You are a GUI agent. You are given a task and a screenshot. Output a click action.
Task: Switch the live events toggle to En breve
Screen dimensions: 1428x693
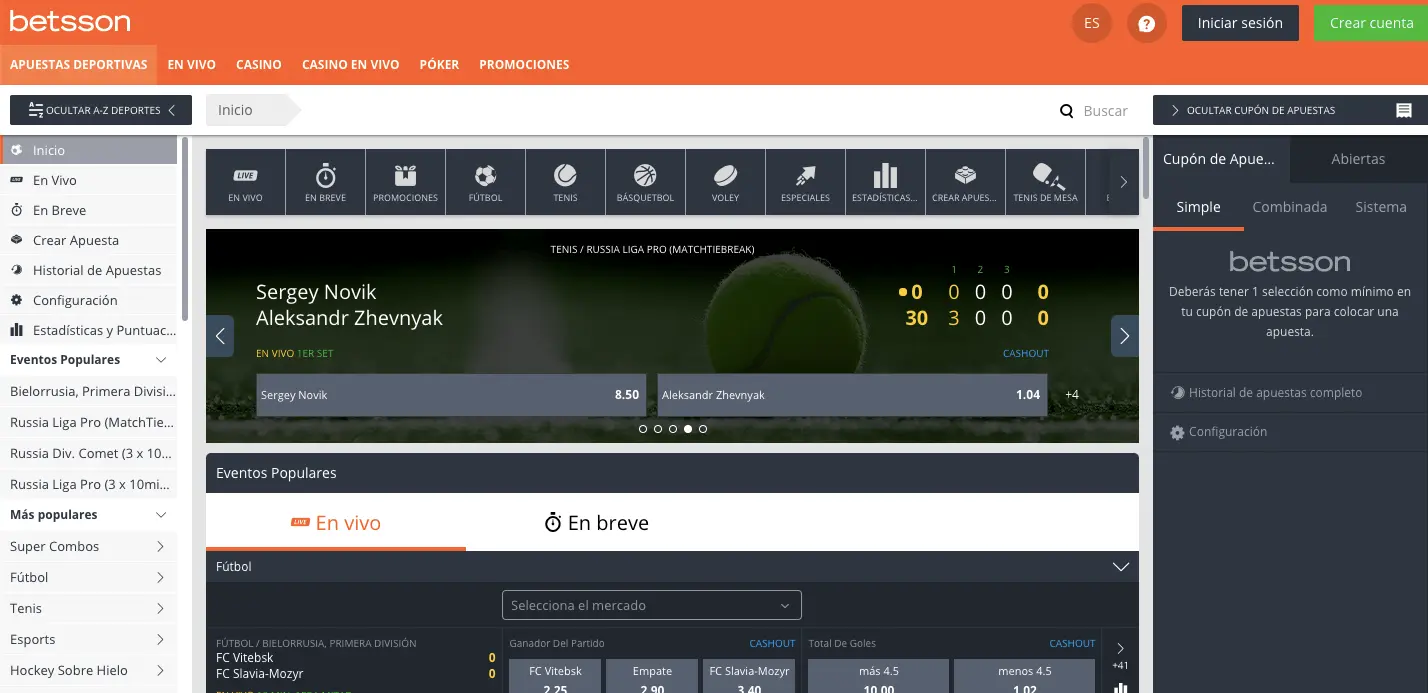coord(597,522)
